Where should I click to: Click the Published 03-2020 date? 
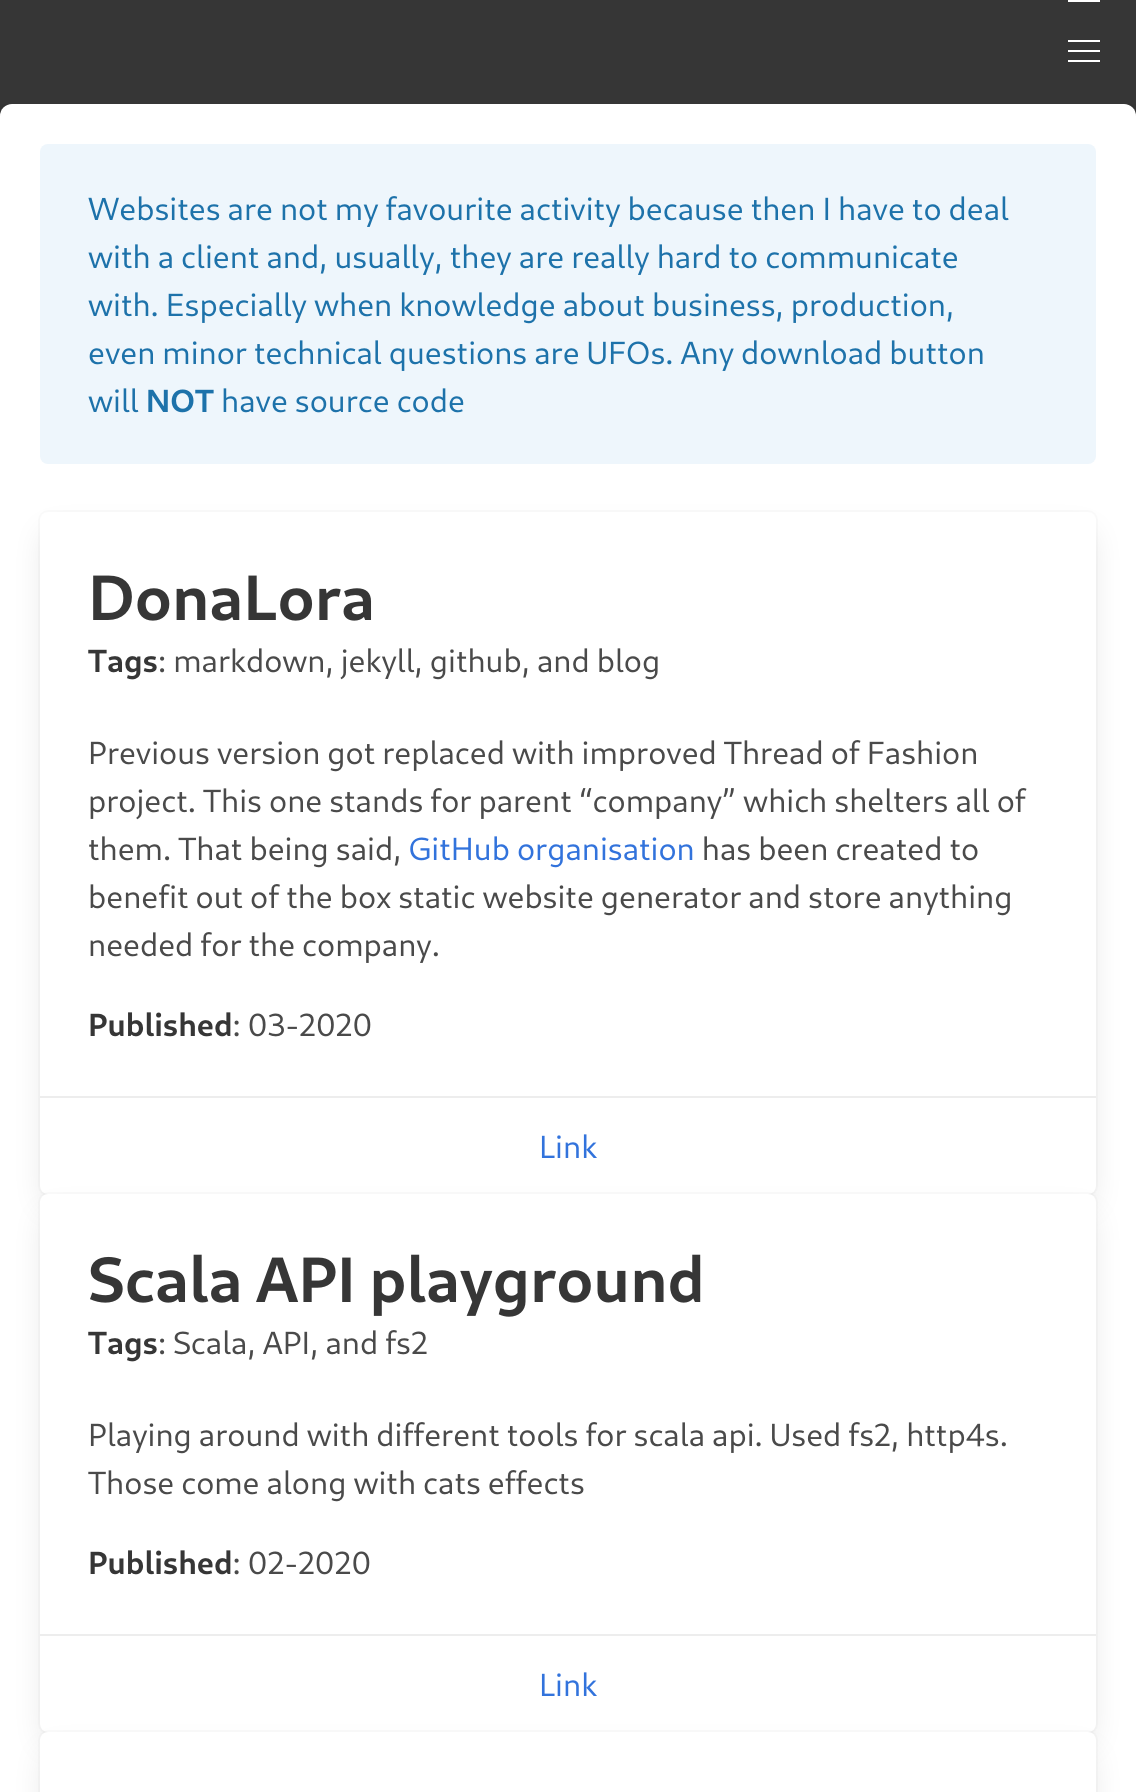pyautogui.click(x=309, y=1025)
